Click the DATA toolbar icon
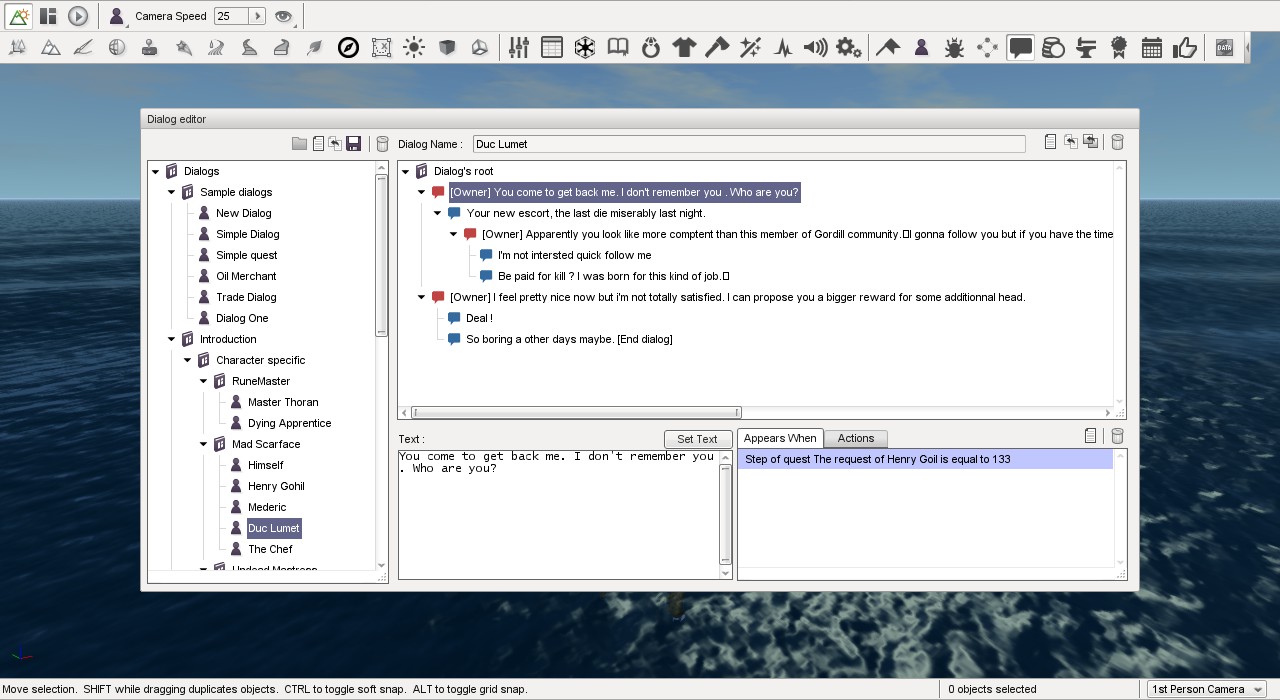 (x=1223, y=47)
